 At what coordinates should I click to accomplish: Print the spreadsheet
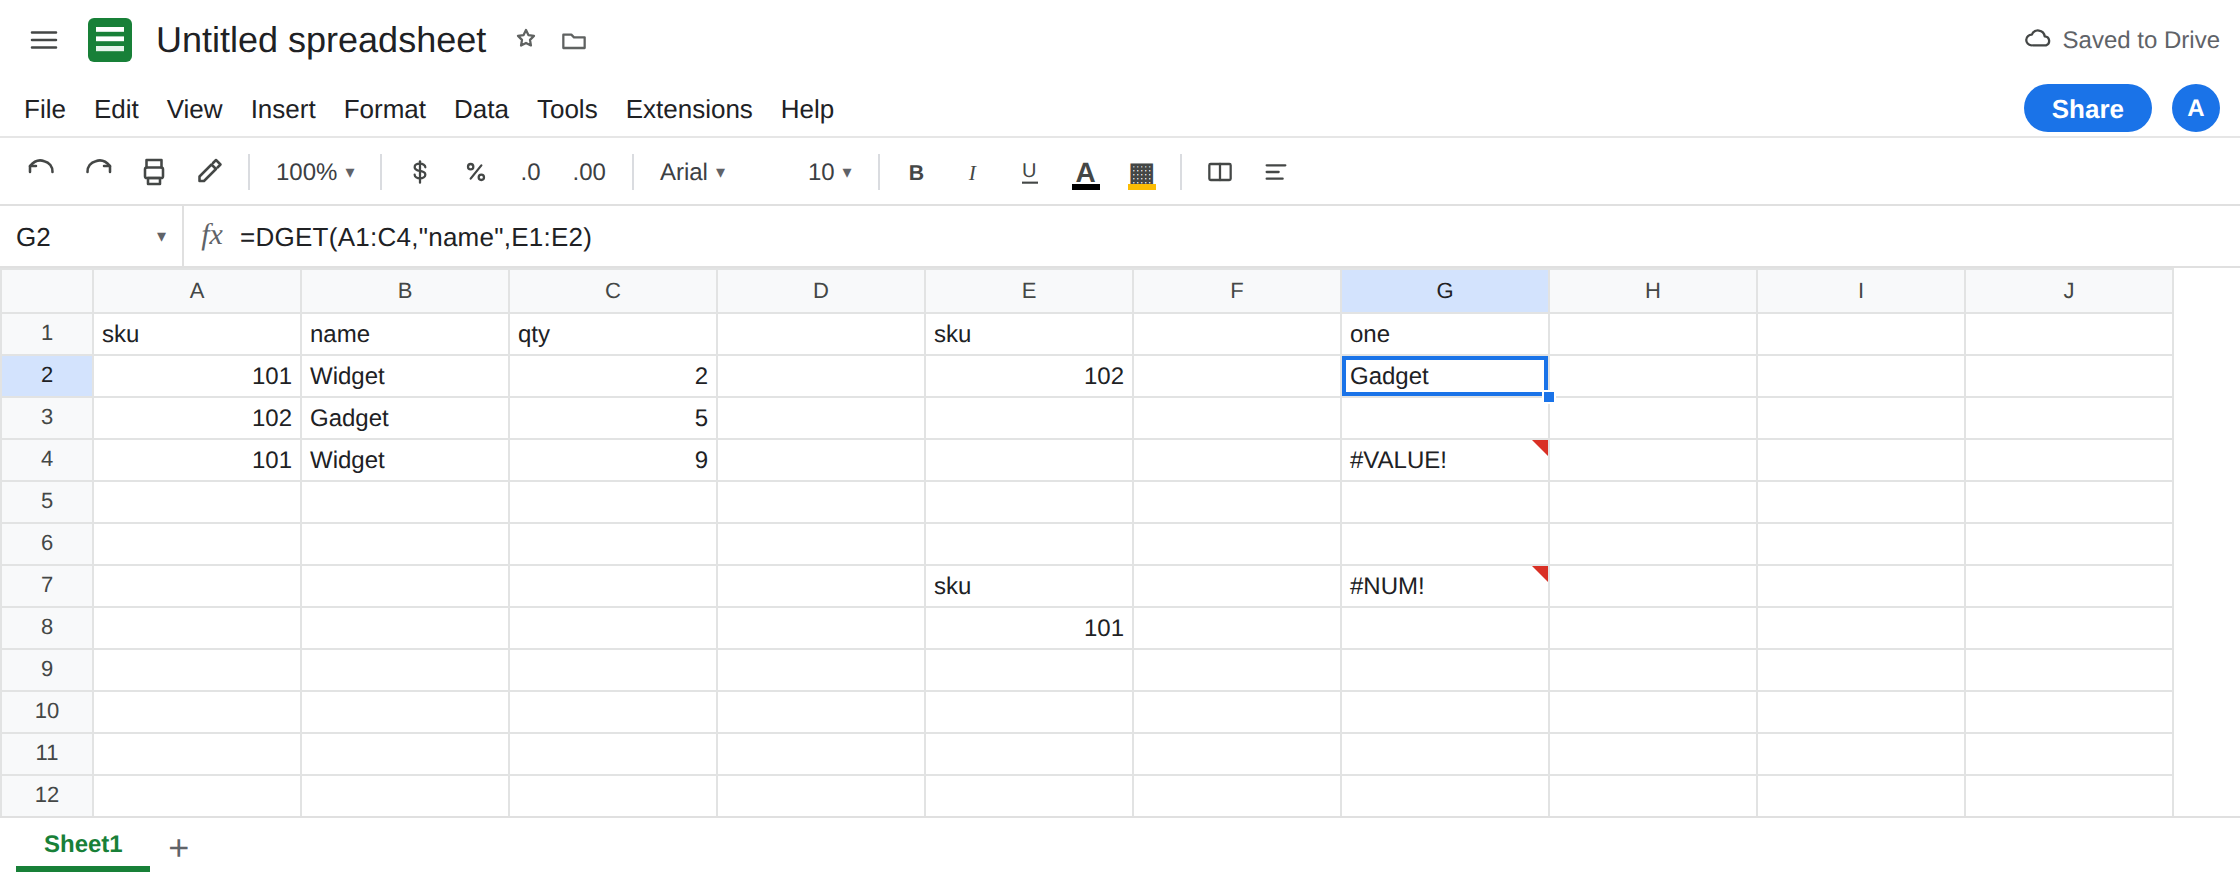154,172
